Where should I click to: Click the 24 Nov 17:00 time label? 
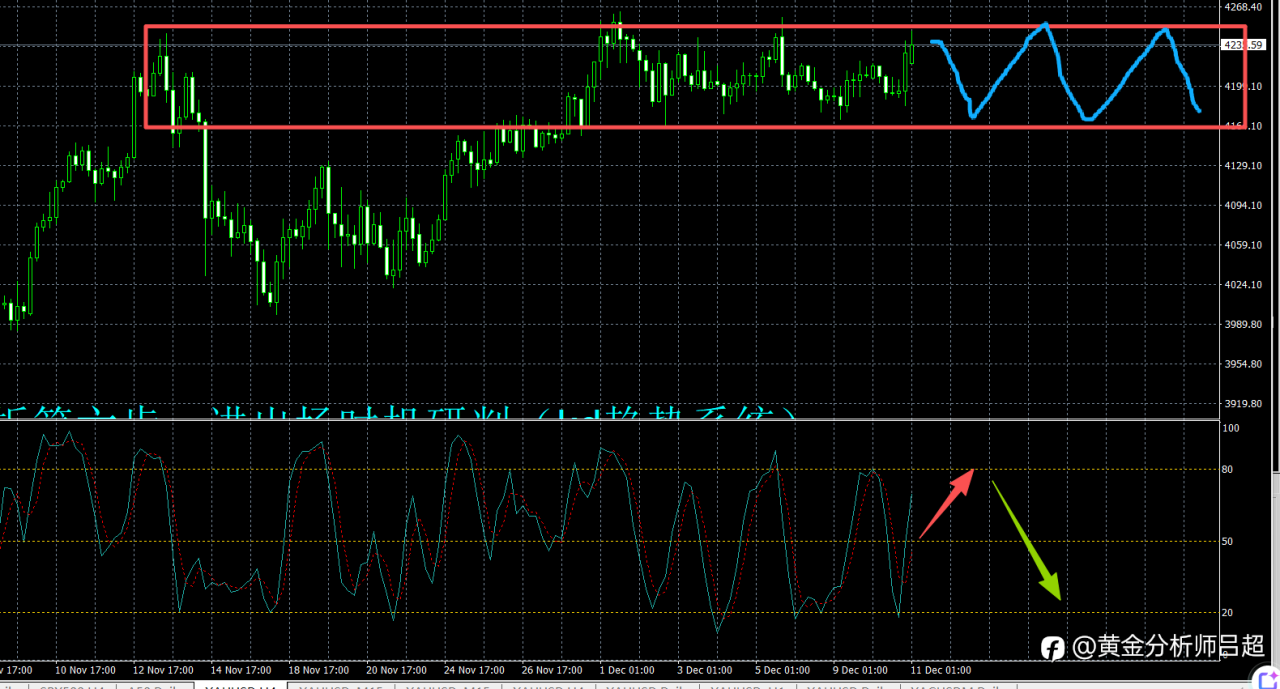[475, 670]
